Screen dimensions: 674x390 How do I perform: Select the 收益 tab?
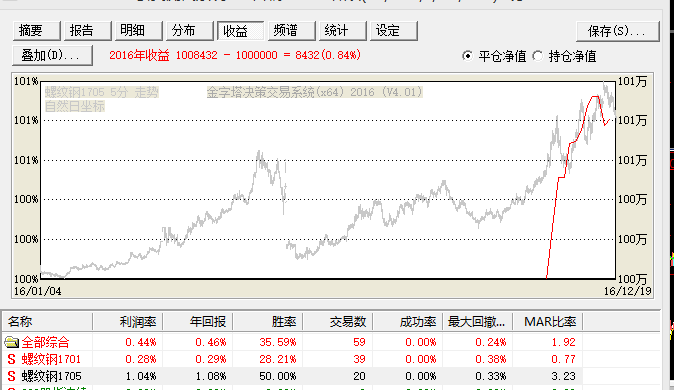[240, 31]
